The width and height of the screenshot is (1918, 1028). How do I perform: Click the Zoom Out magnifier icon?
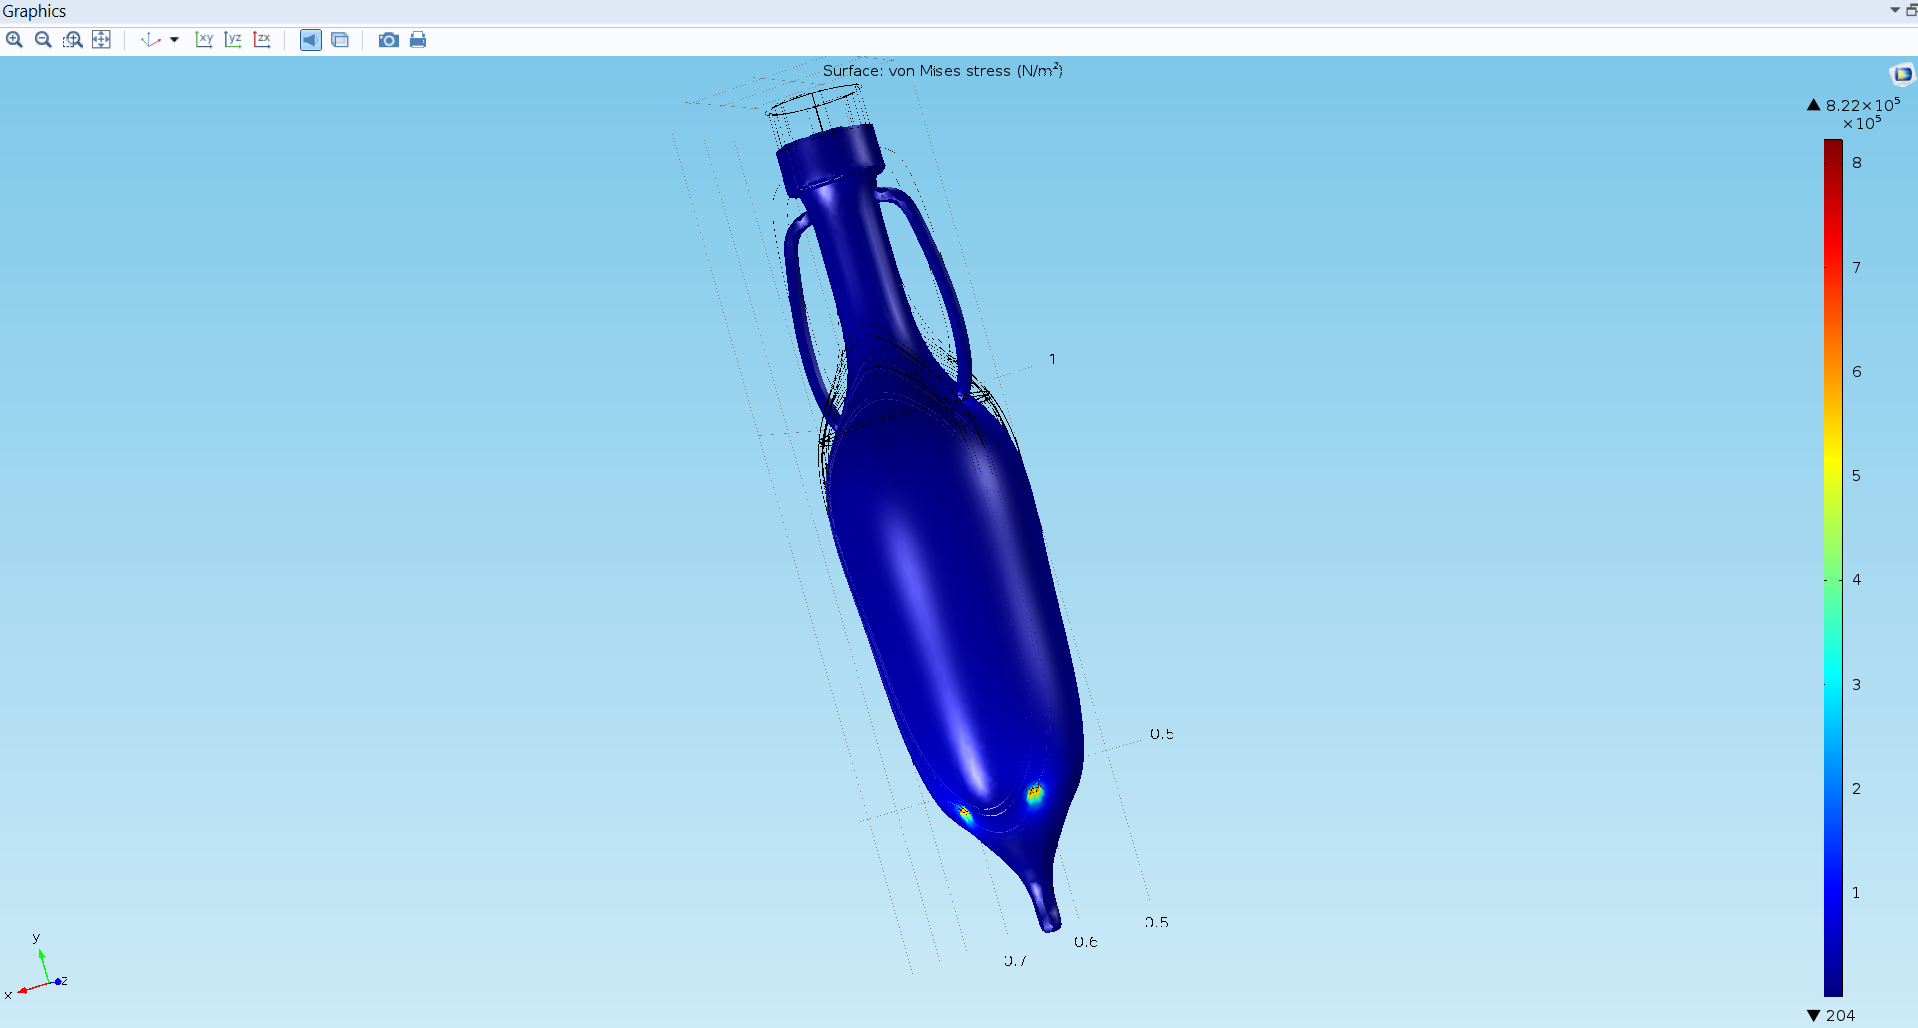point(43,40)
